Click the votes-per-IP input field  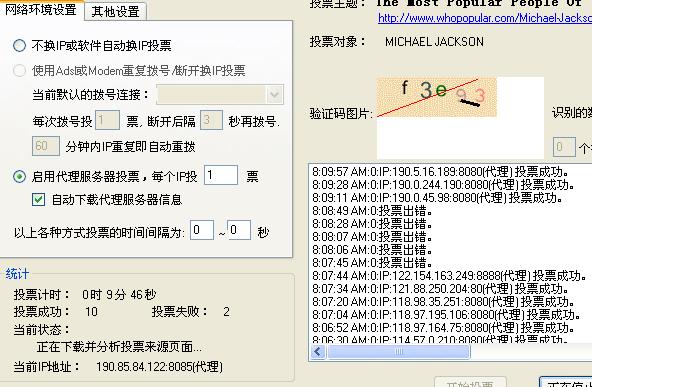221,175
